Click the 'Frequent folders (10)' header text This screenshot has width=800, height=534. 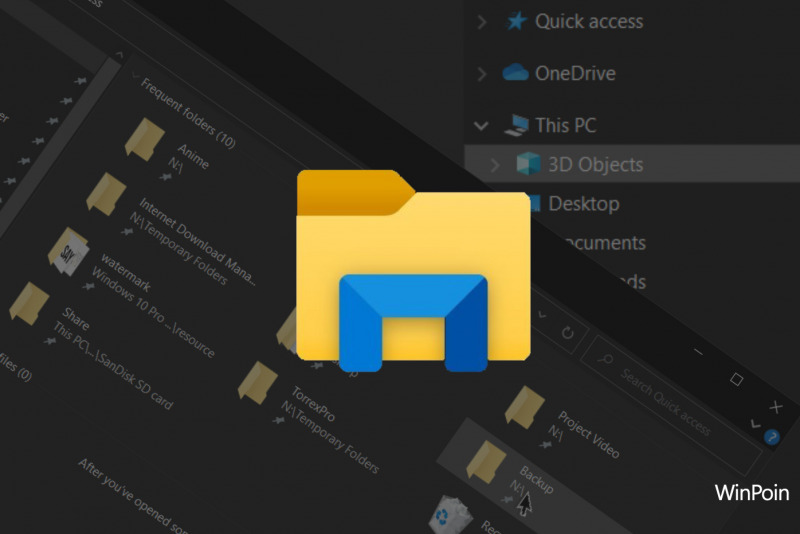188,114
